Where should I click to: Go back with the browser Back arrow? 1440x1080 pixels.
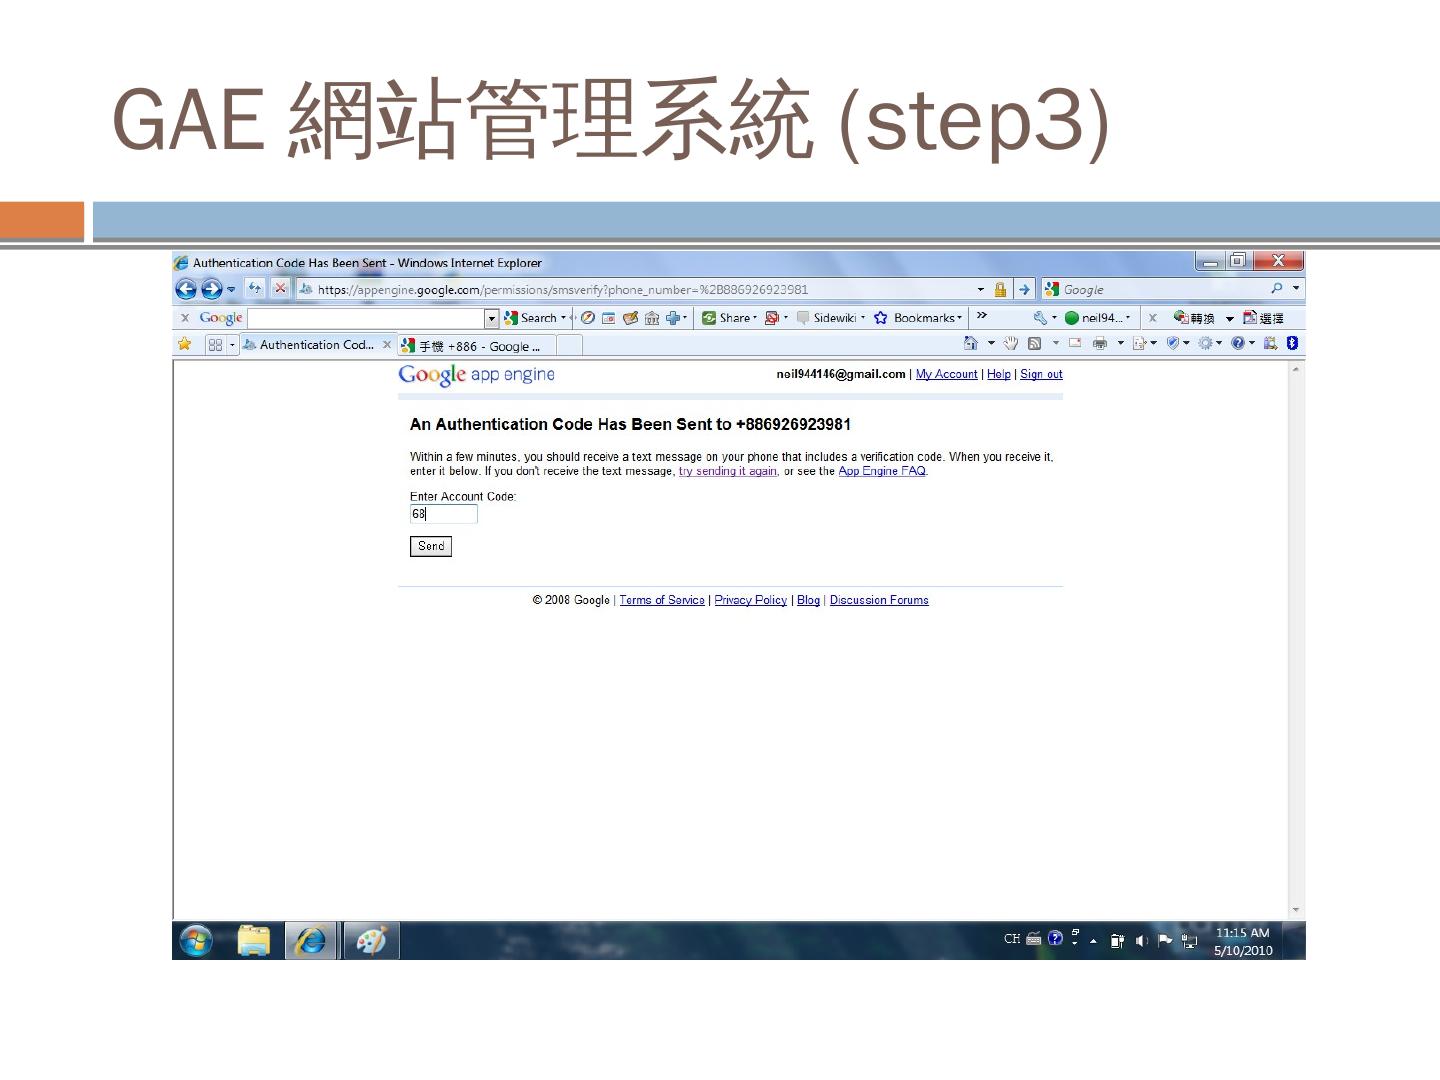coord(186,290)
